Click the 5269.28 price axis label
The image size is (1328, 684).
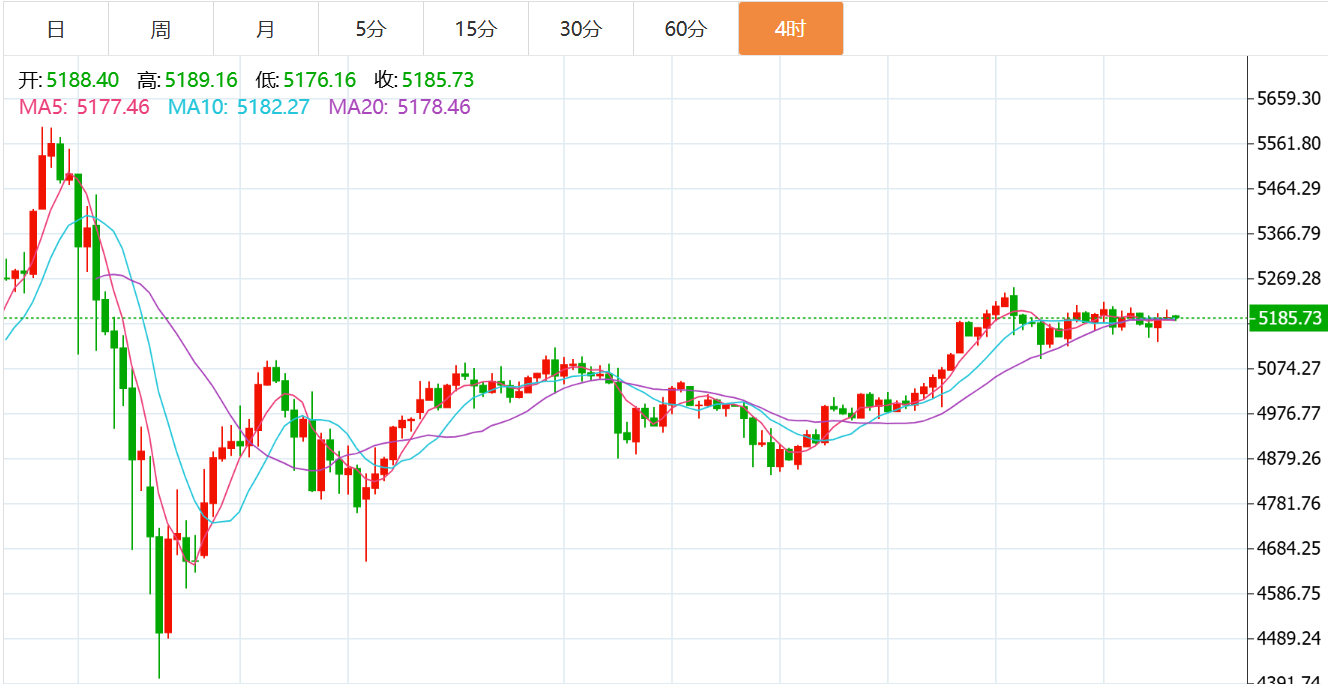click(1289, 278)
